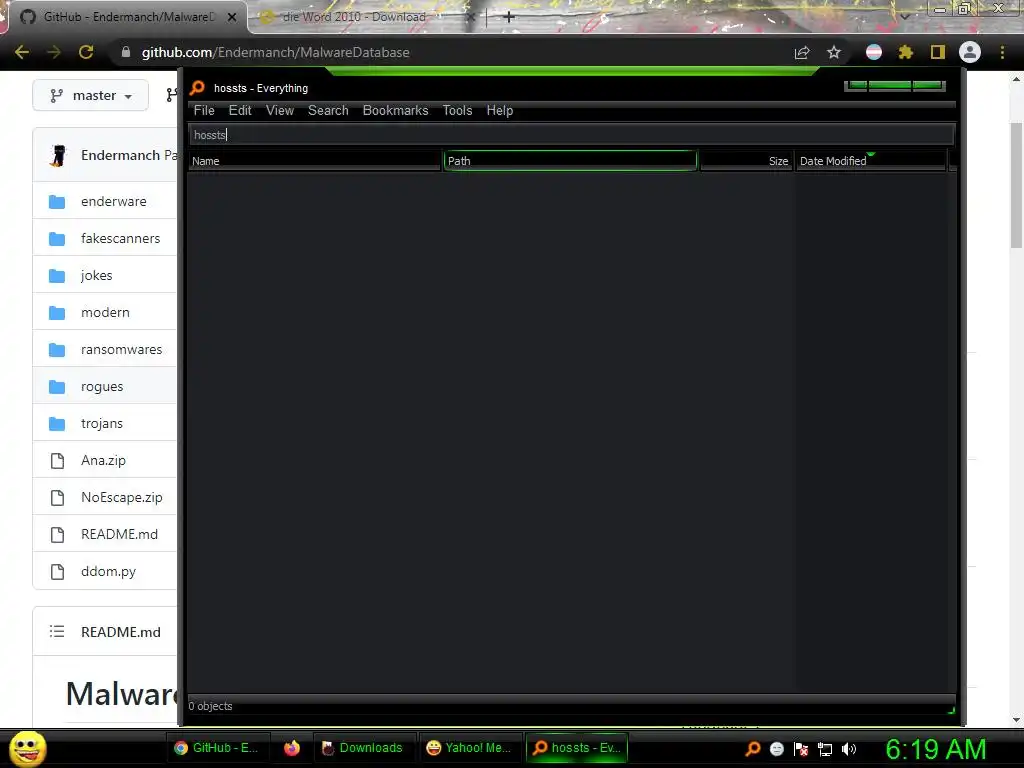
Task: Launch Firefox from the taskbar
Action: (x=291, y=748)
